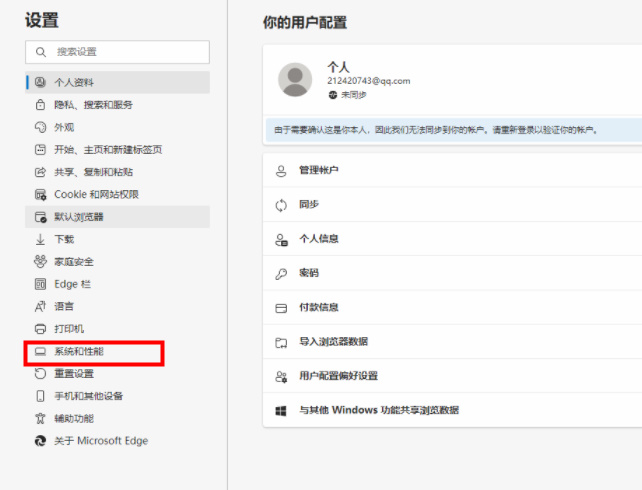Image resolution: width=642 pixels, height=490 pixels.
Task: Open 打印机 printer settings
Action: point(118,329)
